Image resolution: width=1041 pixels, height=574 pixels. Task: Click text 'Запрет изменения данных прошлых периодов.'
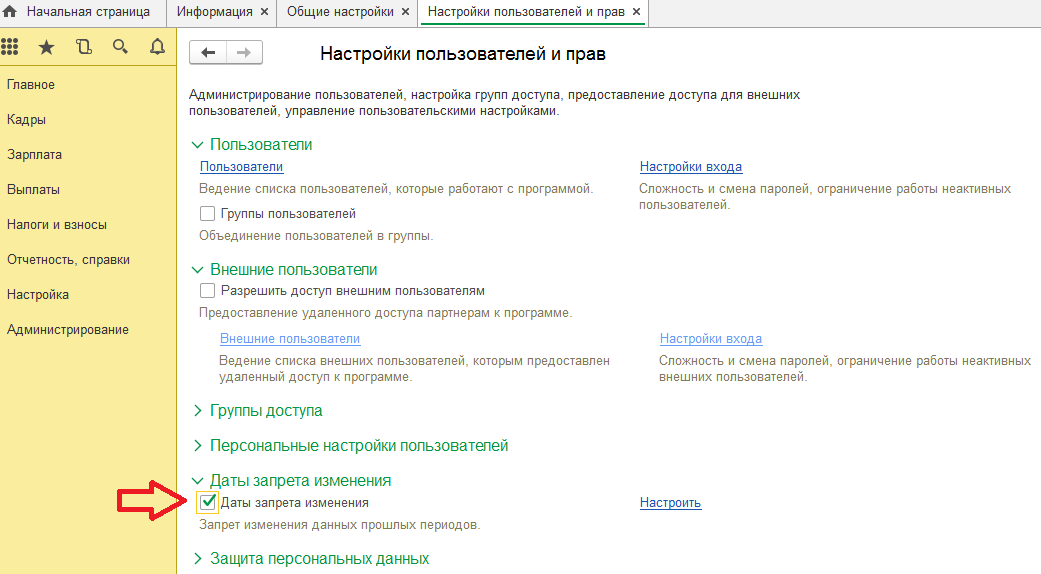pyautogui.click(x=339, y=525)
